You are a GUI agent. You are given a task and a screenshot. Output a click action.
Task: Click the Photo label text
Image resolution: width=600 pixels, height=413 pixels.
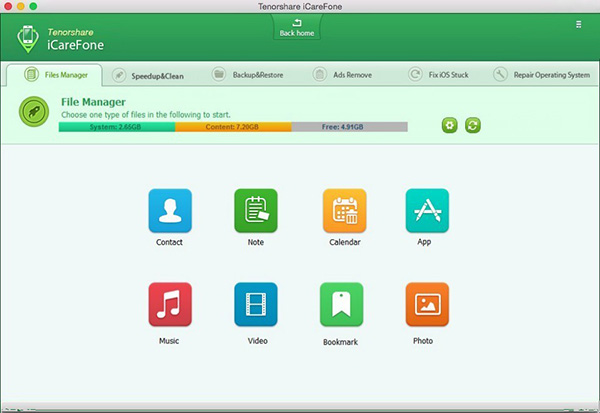[x=423, y=341]
